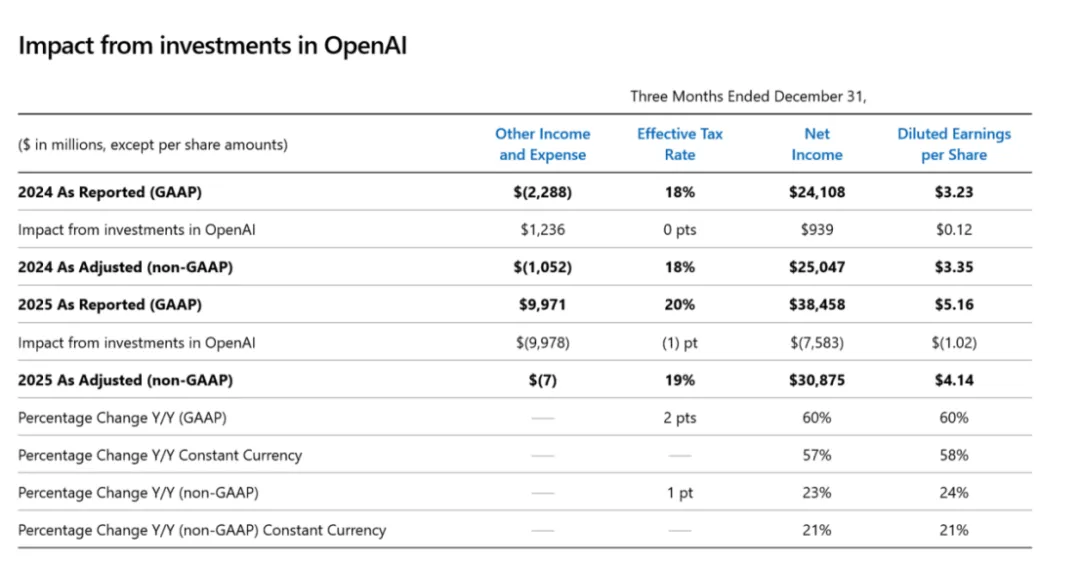The height and width of the screenshot is (563, 1080).
Task: Select the $30,875 adjusted net income cell
Action: [x=816, y=380]
